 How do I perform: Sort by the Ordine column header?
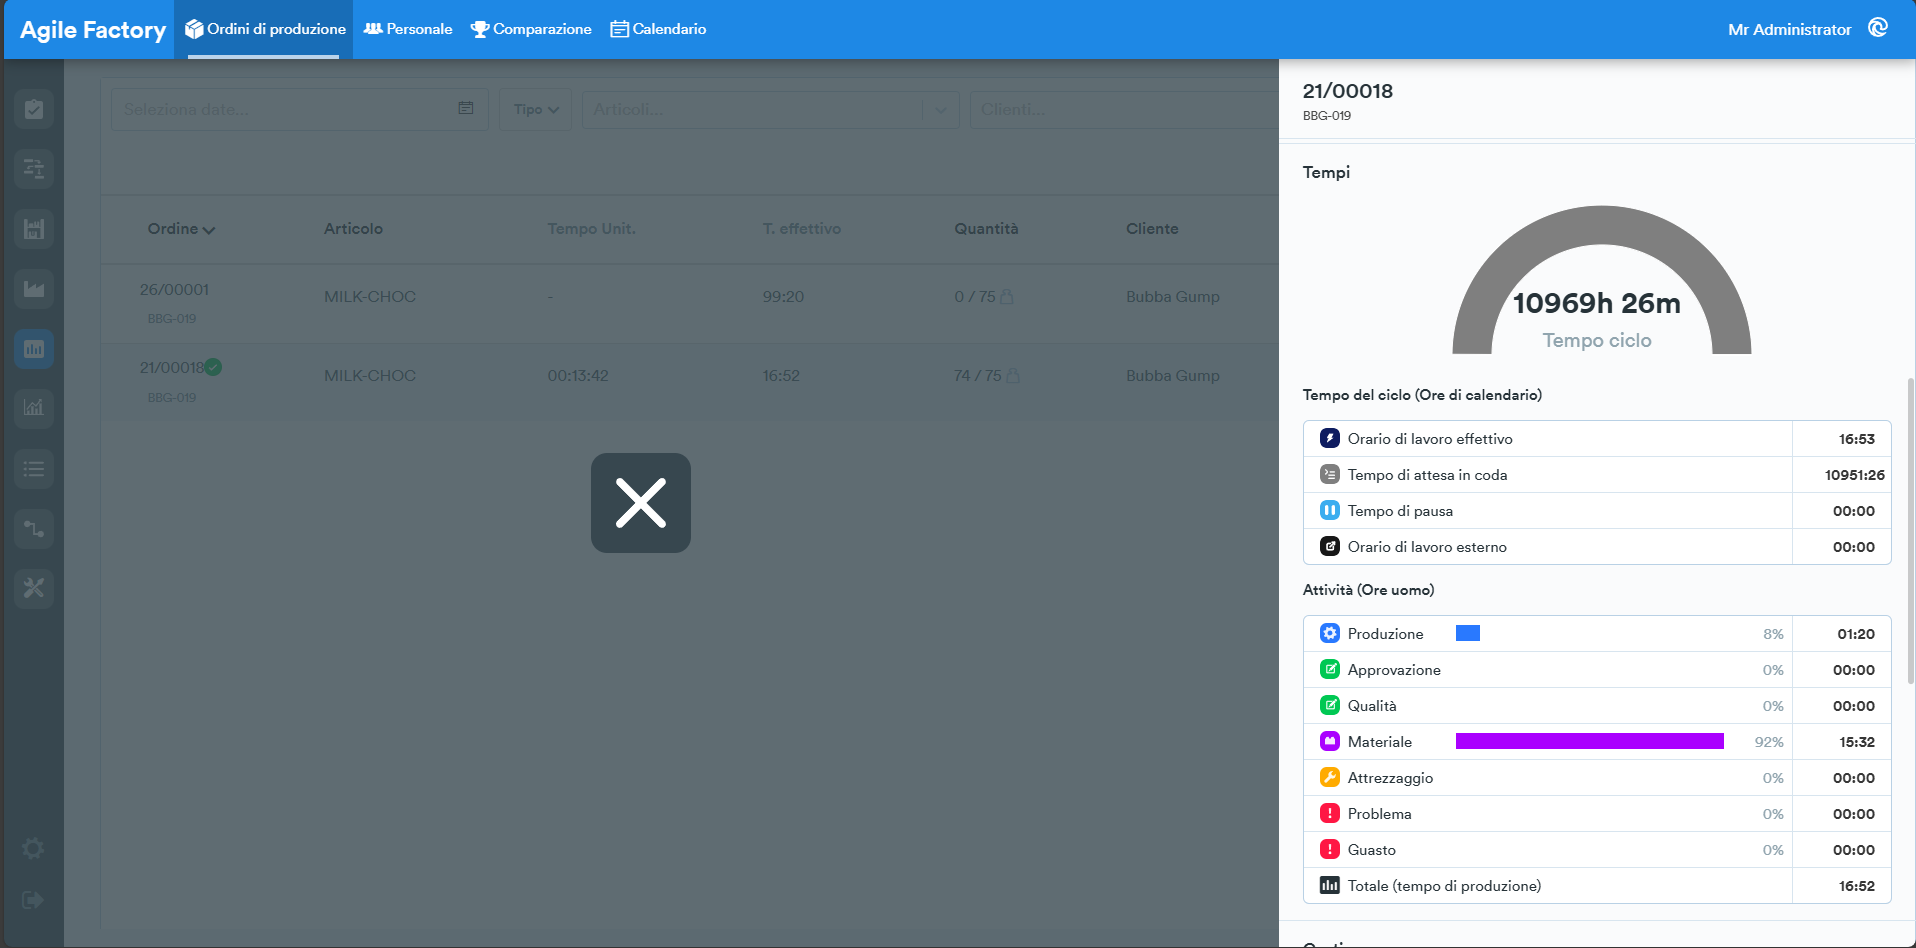[181, 229]
